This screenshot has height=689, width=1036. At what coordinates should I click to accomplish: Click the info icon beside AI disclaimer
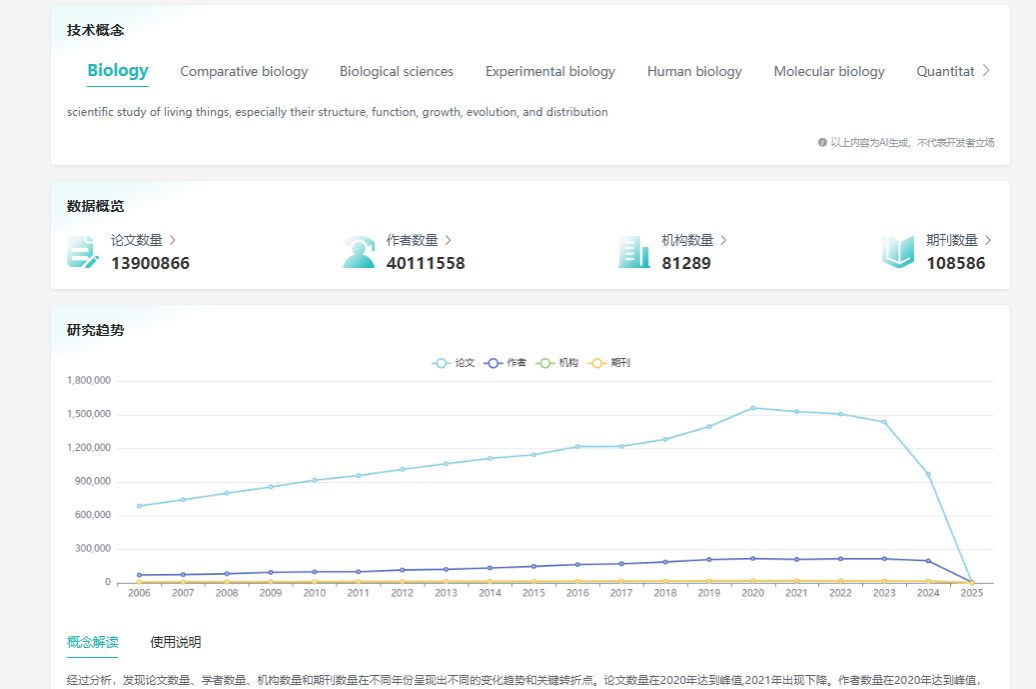(x=822, y=143)
